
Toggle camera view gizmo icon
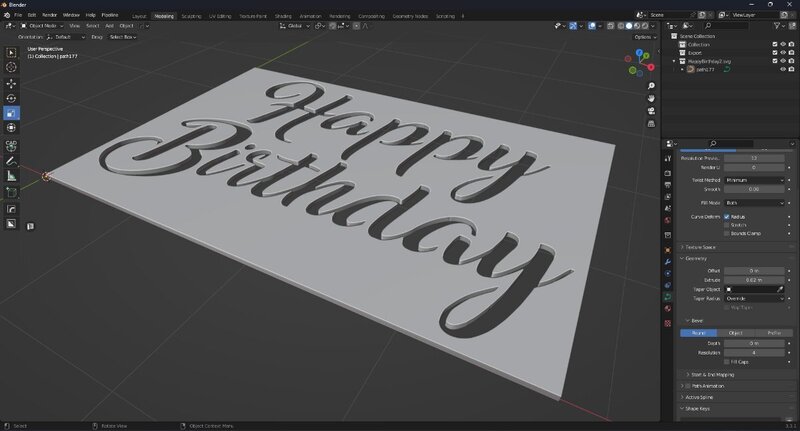click(x=651, y=111)
